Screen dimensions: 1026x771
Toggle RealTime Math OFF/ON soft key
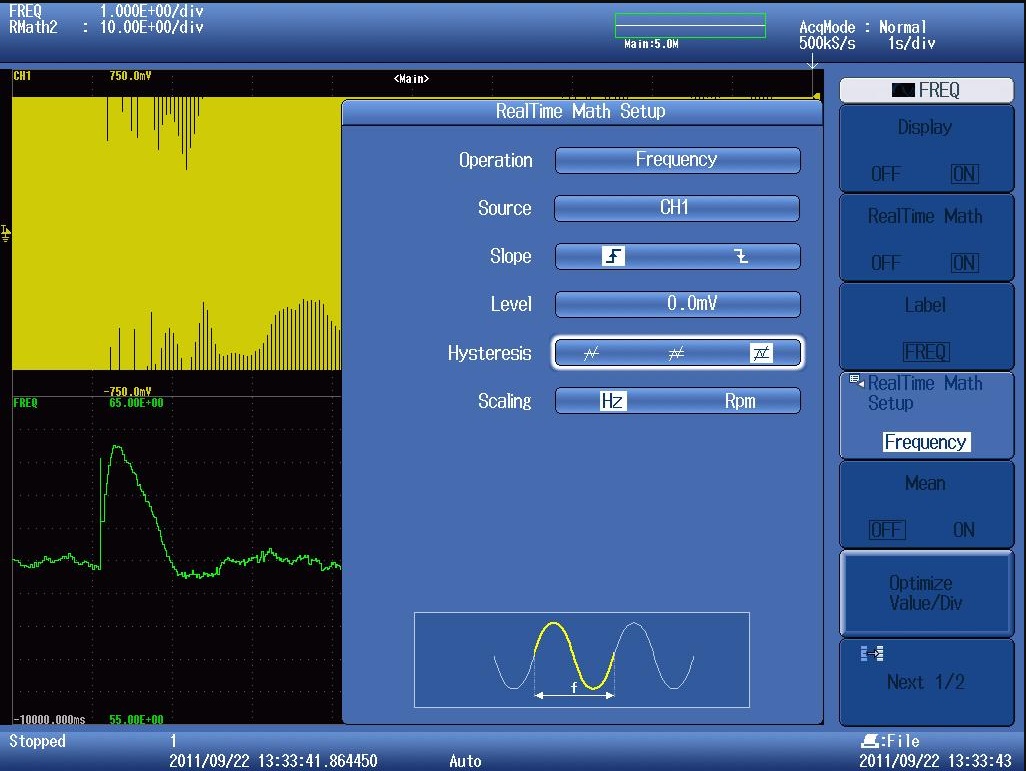(x=925, y=238)
